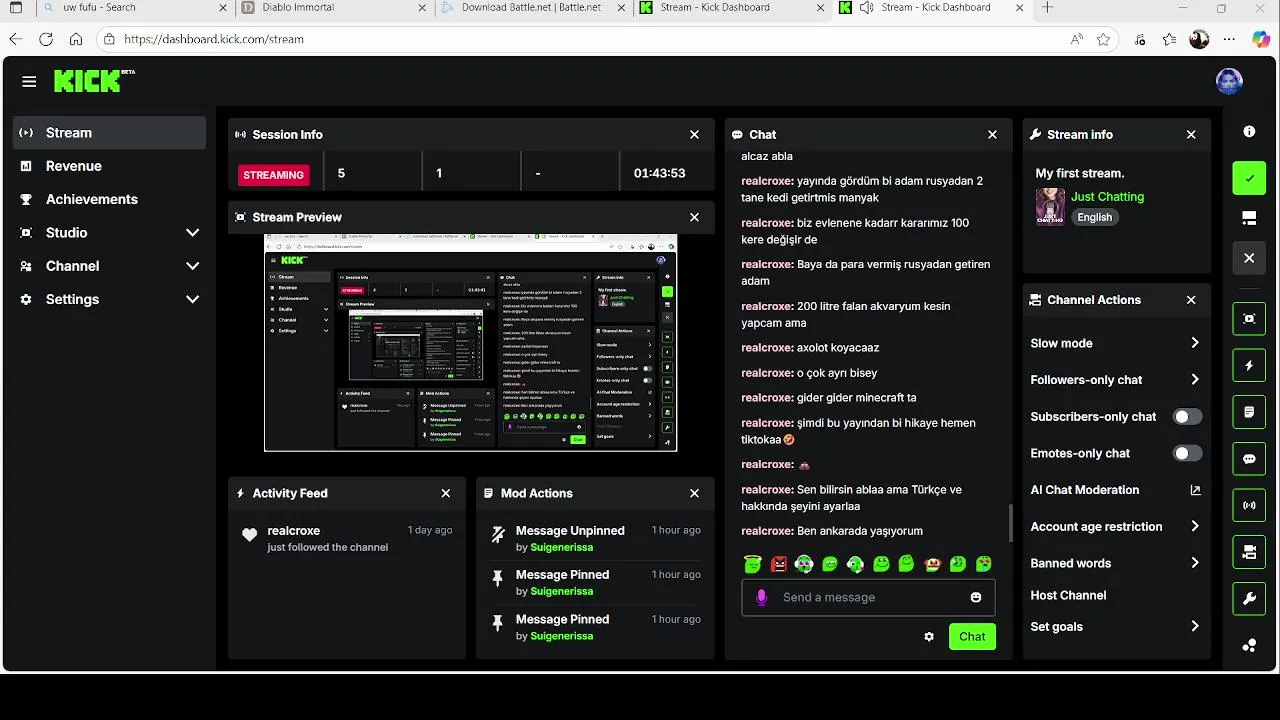Click the three-dots icon at toolbar bottom
The image size is (1280, 720).
[x=1249, y=645]
